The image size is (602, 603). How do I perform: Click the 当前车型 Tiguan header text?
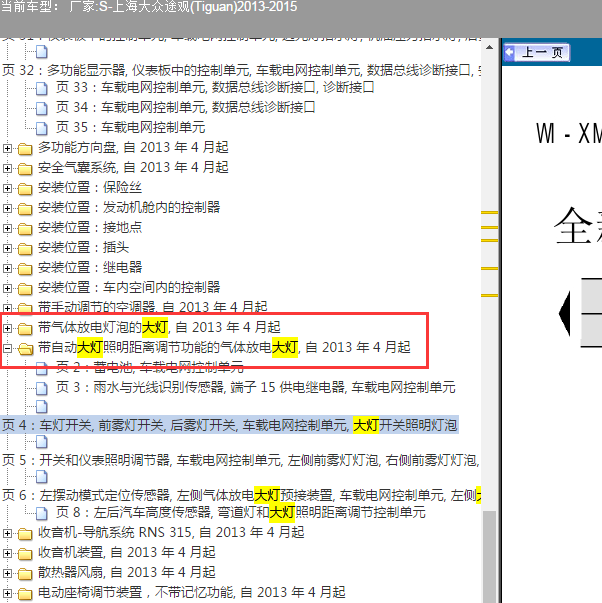coord(149,7)
